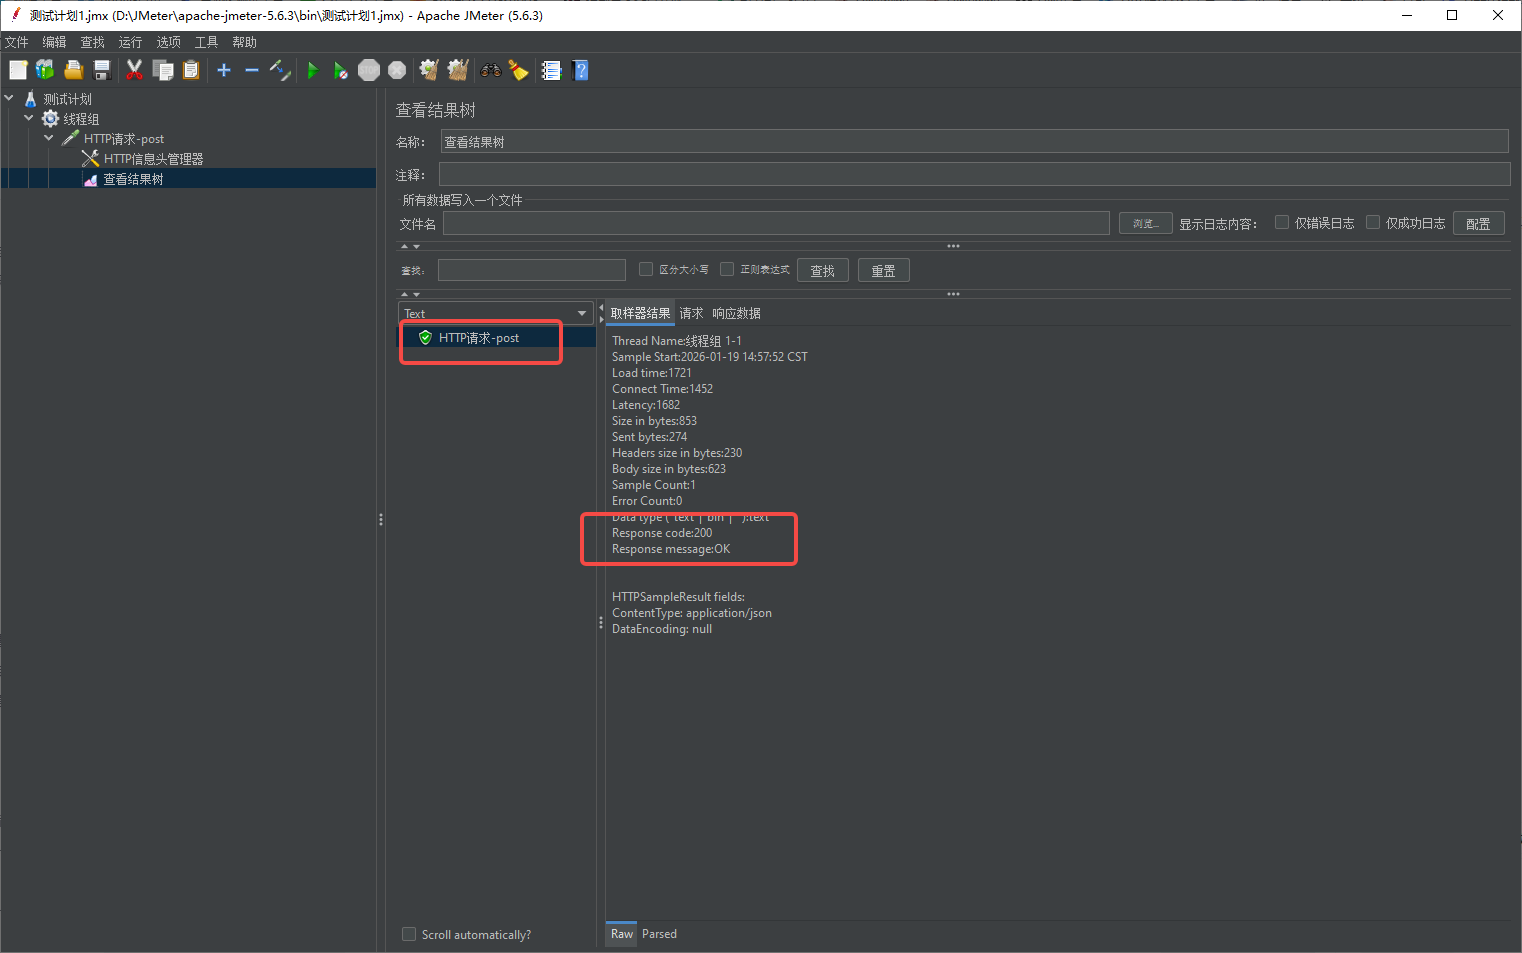This screenshot has width=1522, height=953.
Task: Click the Response message:OK line
Action: [671, 549]
